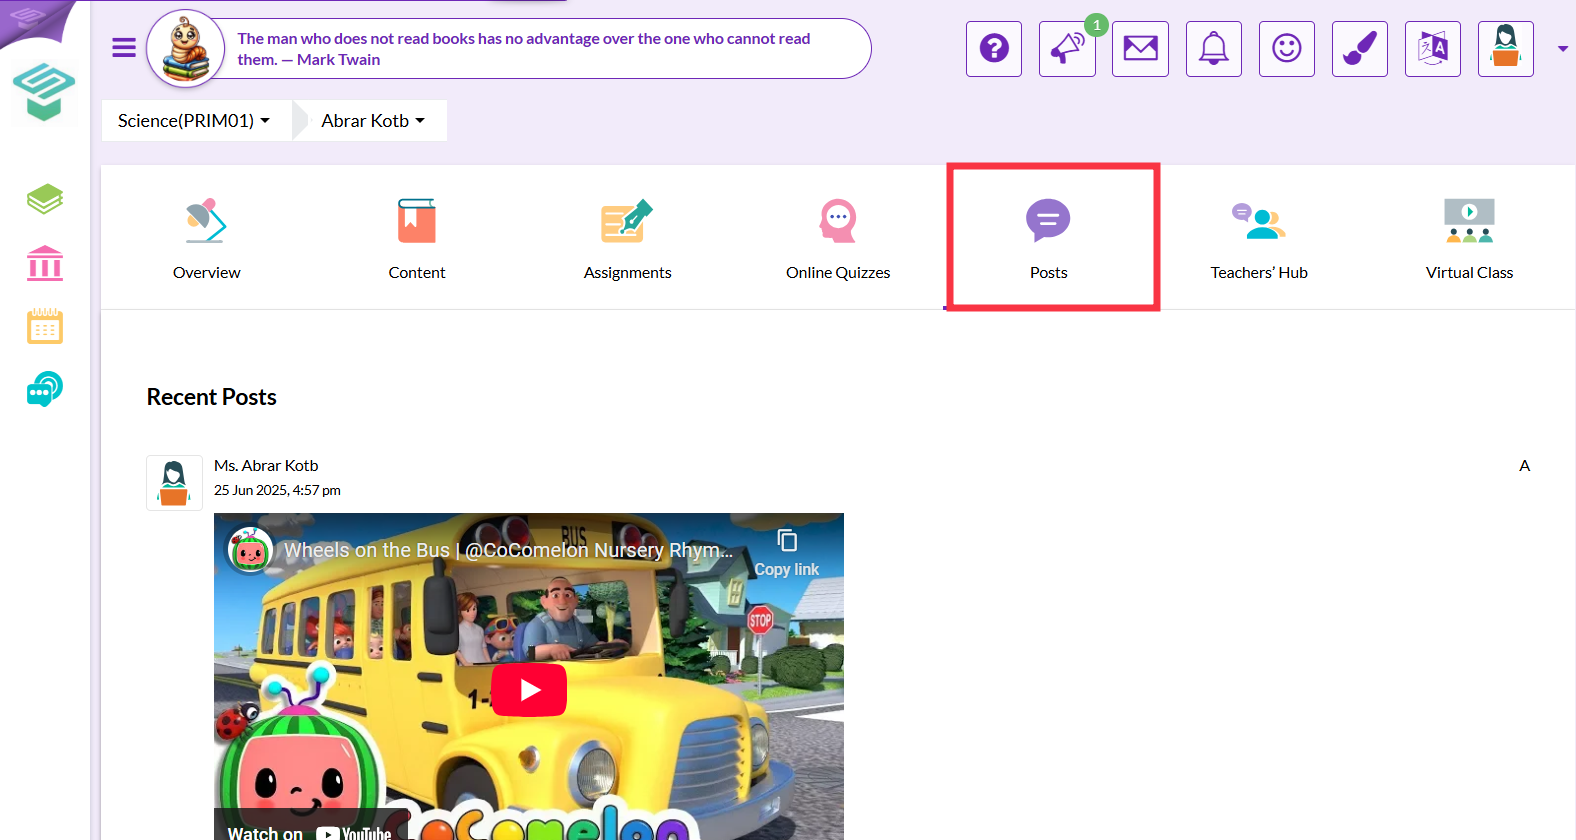
Task: Click the user profile avatar in header
Action: point(1506,48)
